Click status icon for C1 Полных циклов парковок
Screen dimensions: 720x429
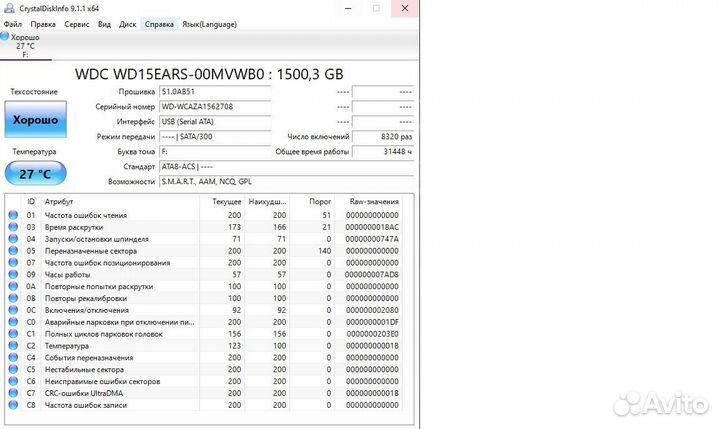(x=13, y=334)
